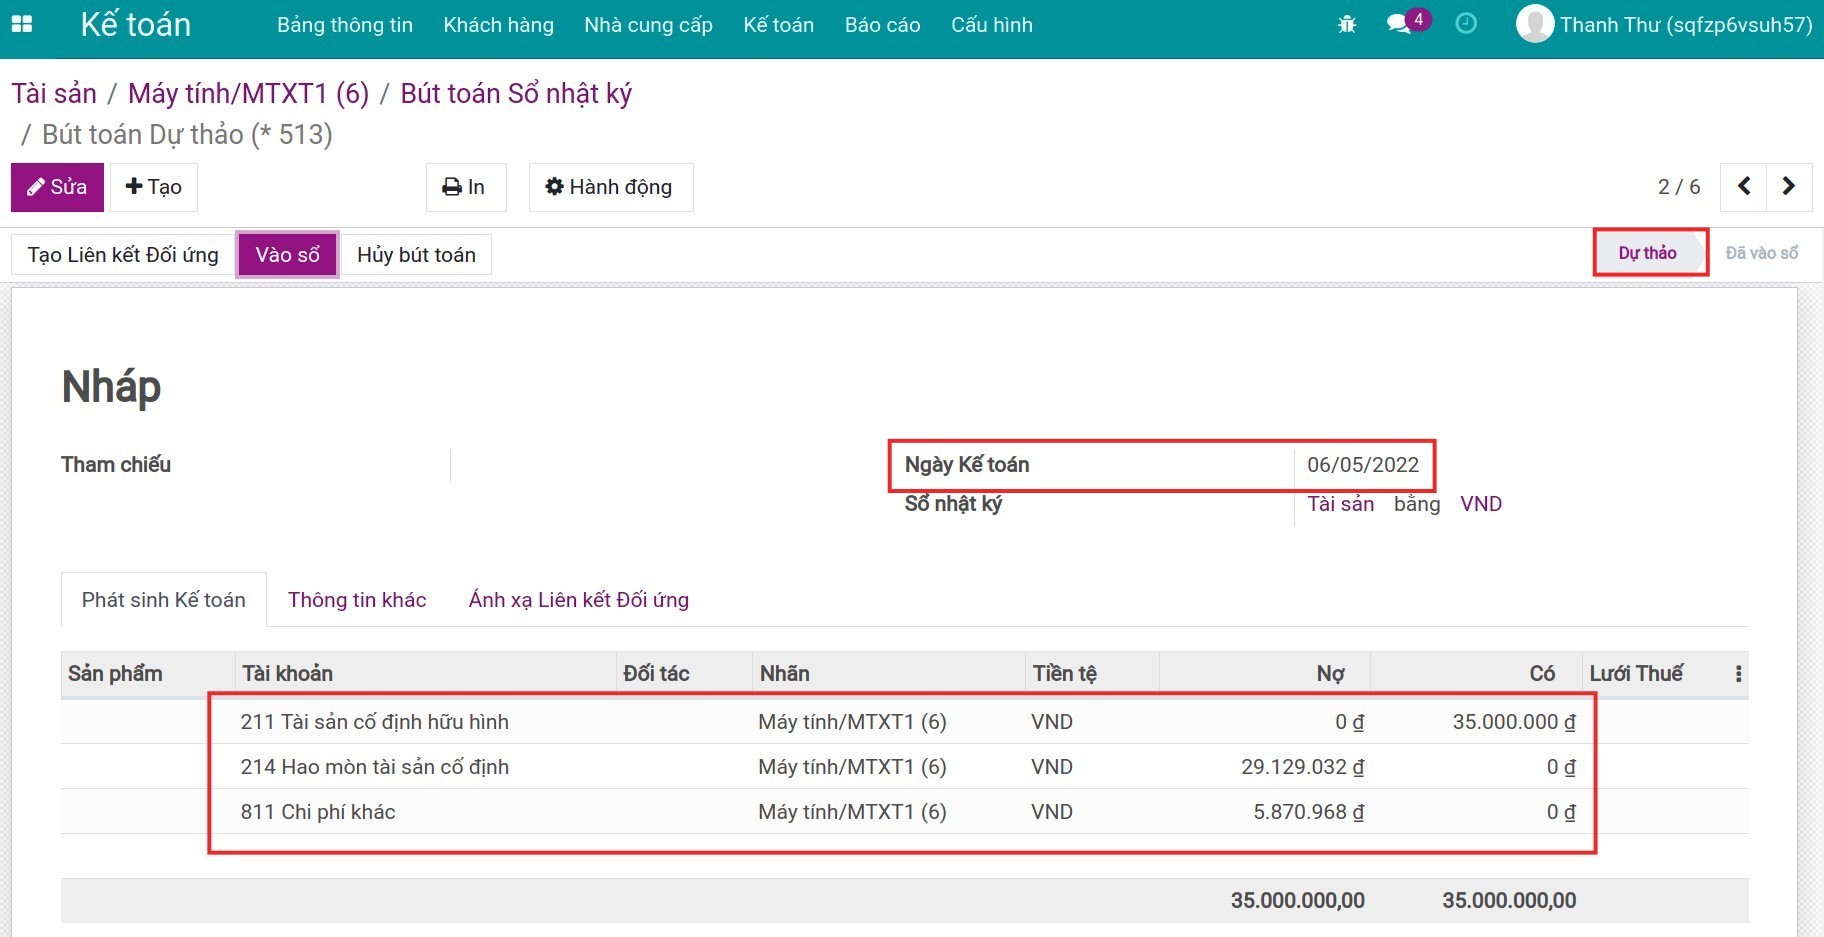
Task: Go to next record arrow
Action: pyautogui.click(x=1789, y=187)
